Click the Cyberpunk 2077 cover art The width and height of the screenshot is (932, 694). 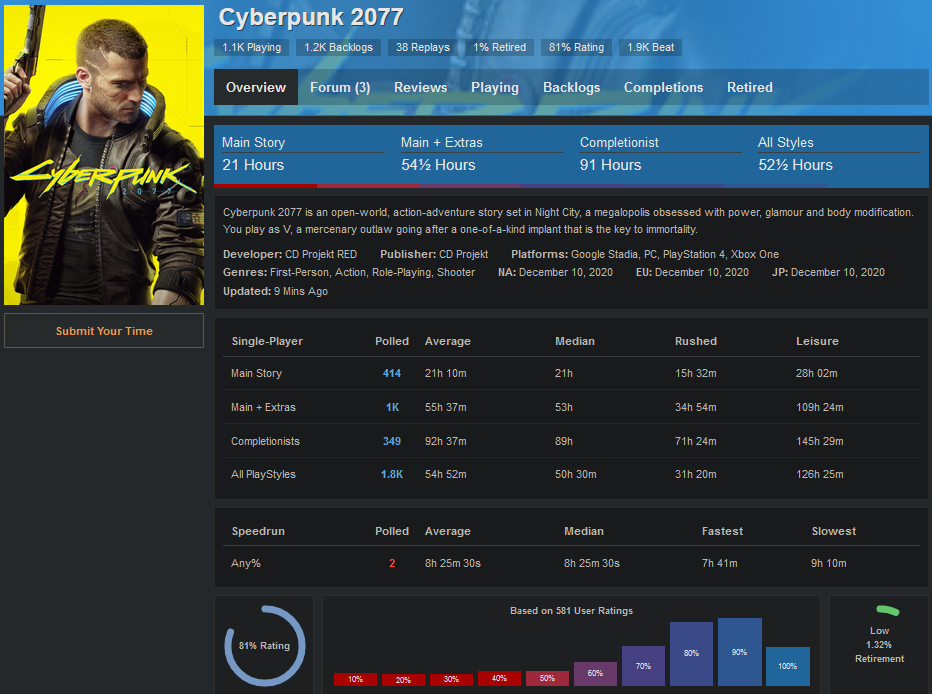click(104, 155)
